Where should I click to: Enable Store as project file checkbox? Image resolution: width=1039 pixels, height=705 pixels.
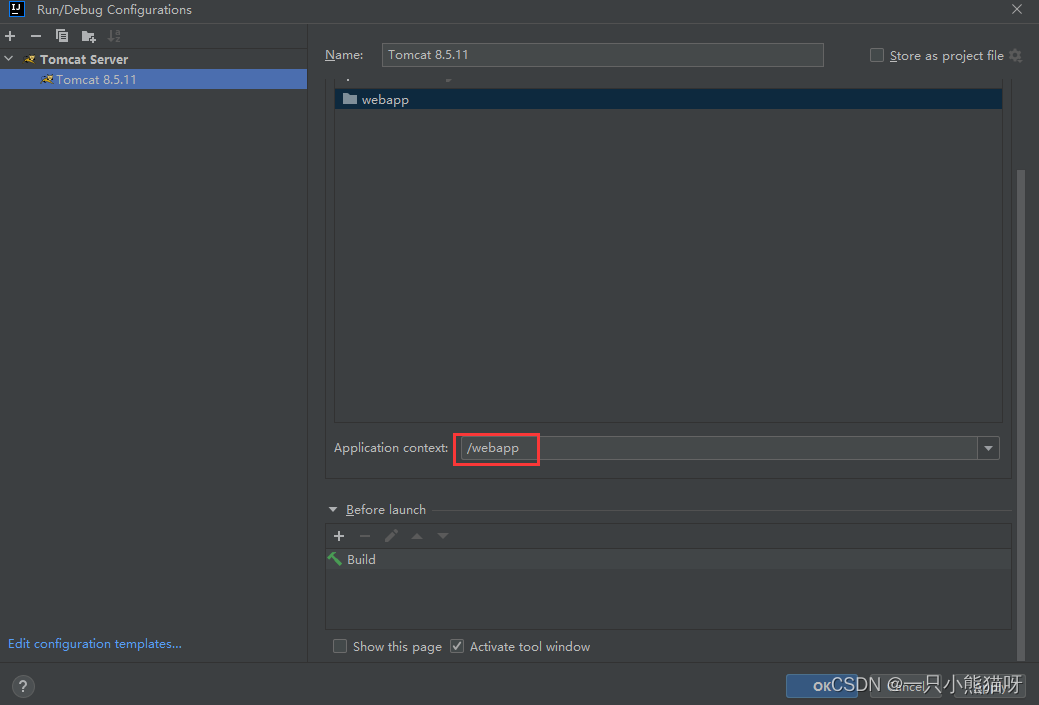877,55
